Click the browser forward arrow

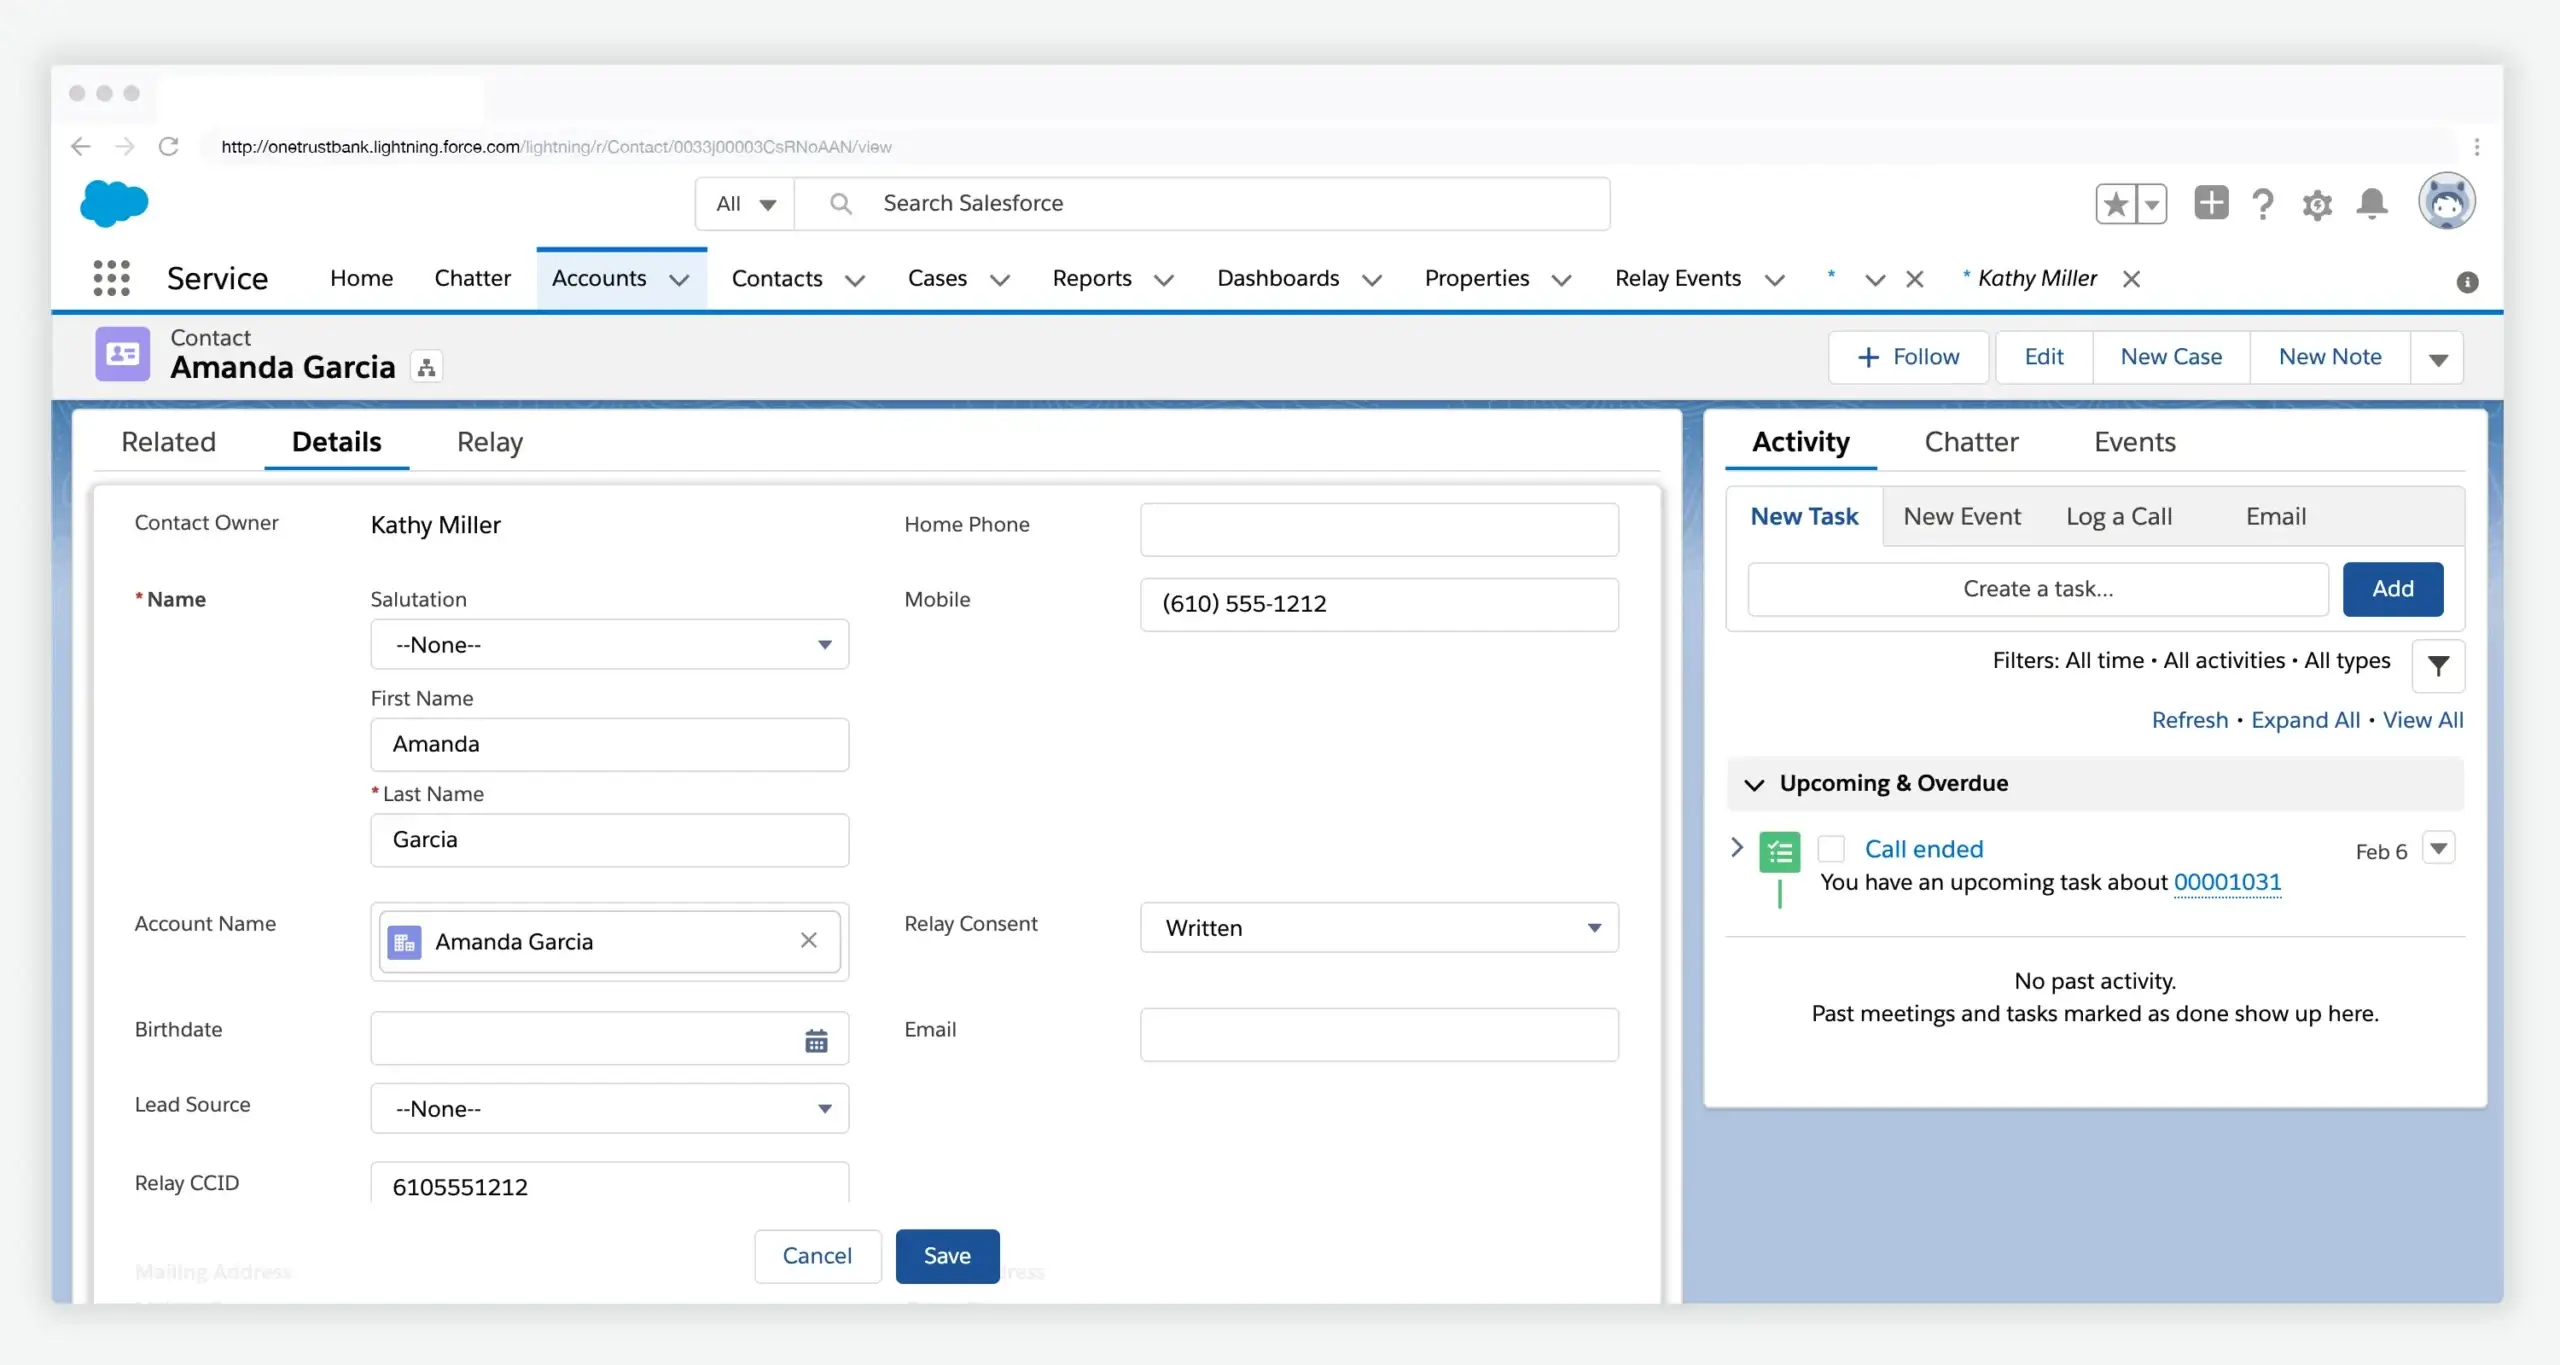tap(125, 147)
